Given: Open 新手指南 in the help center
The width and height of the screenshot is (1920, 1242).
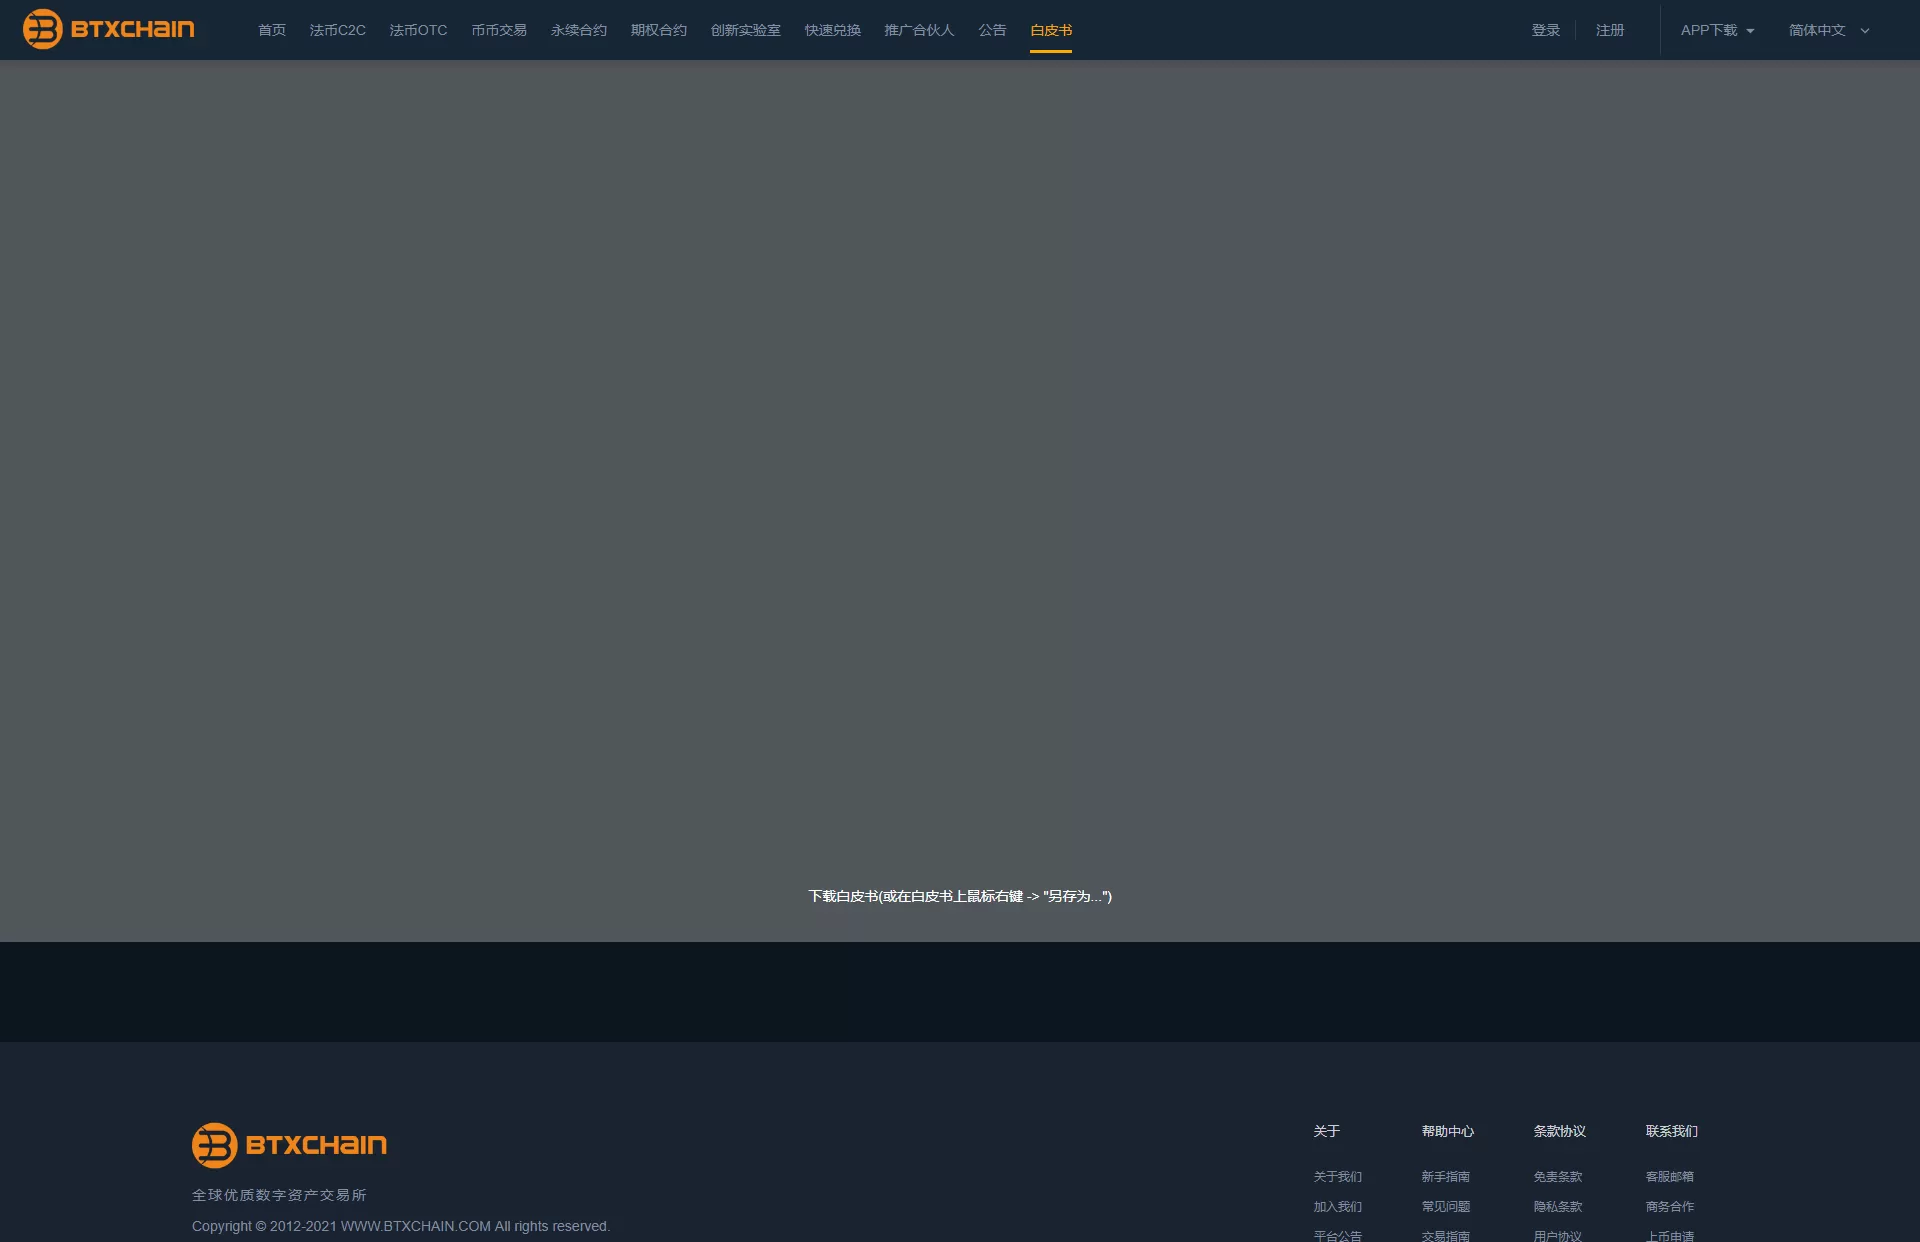Looking at the screenshot, I should (1446, 1176).
